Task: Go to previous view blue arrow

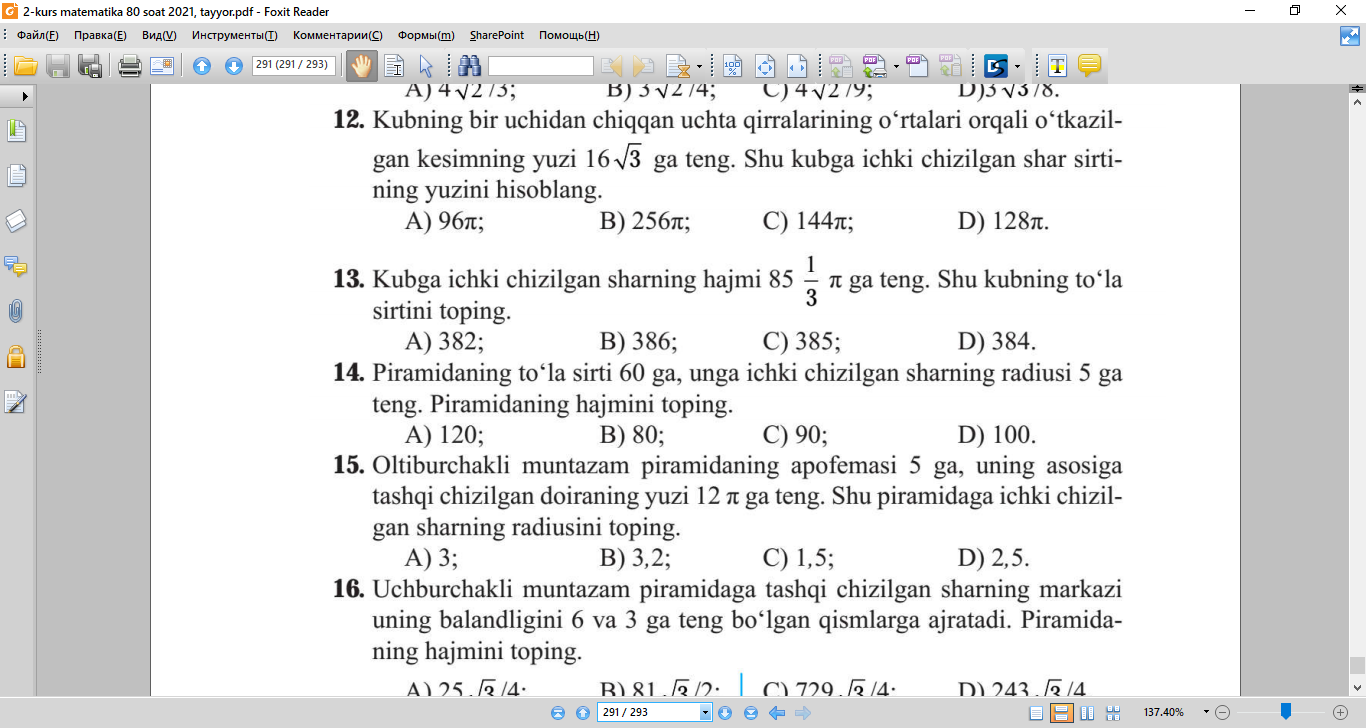Action: click(x=776, y=713)
